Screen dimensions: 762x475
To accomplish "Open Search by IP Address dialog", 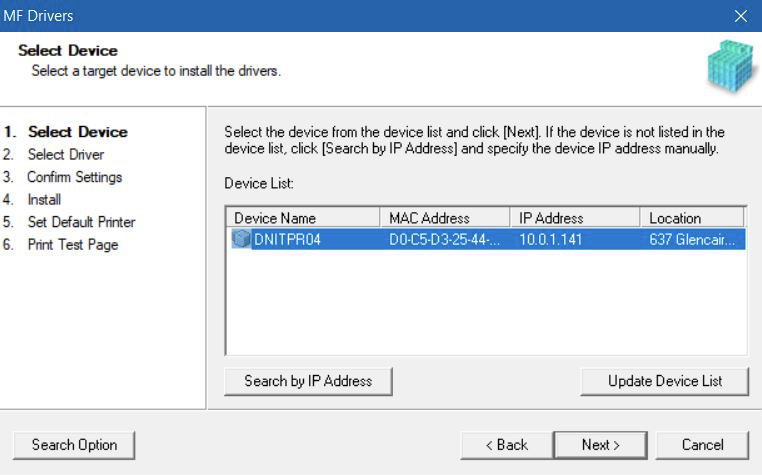I will coord(308,381).
